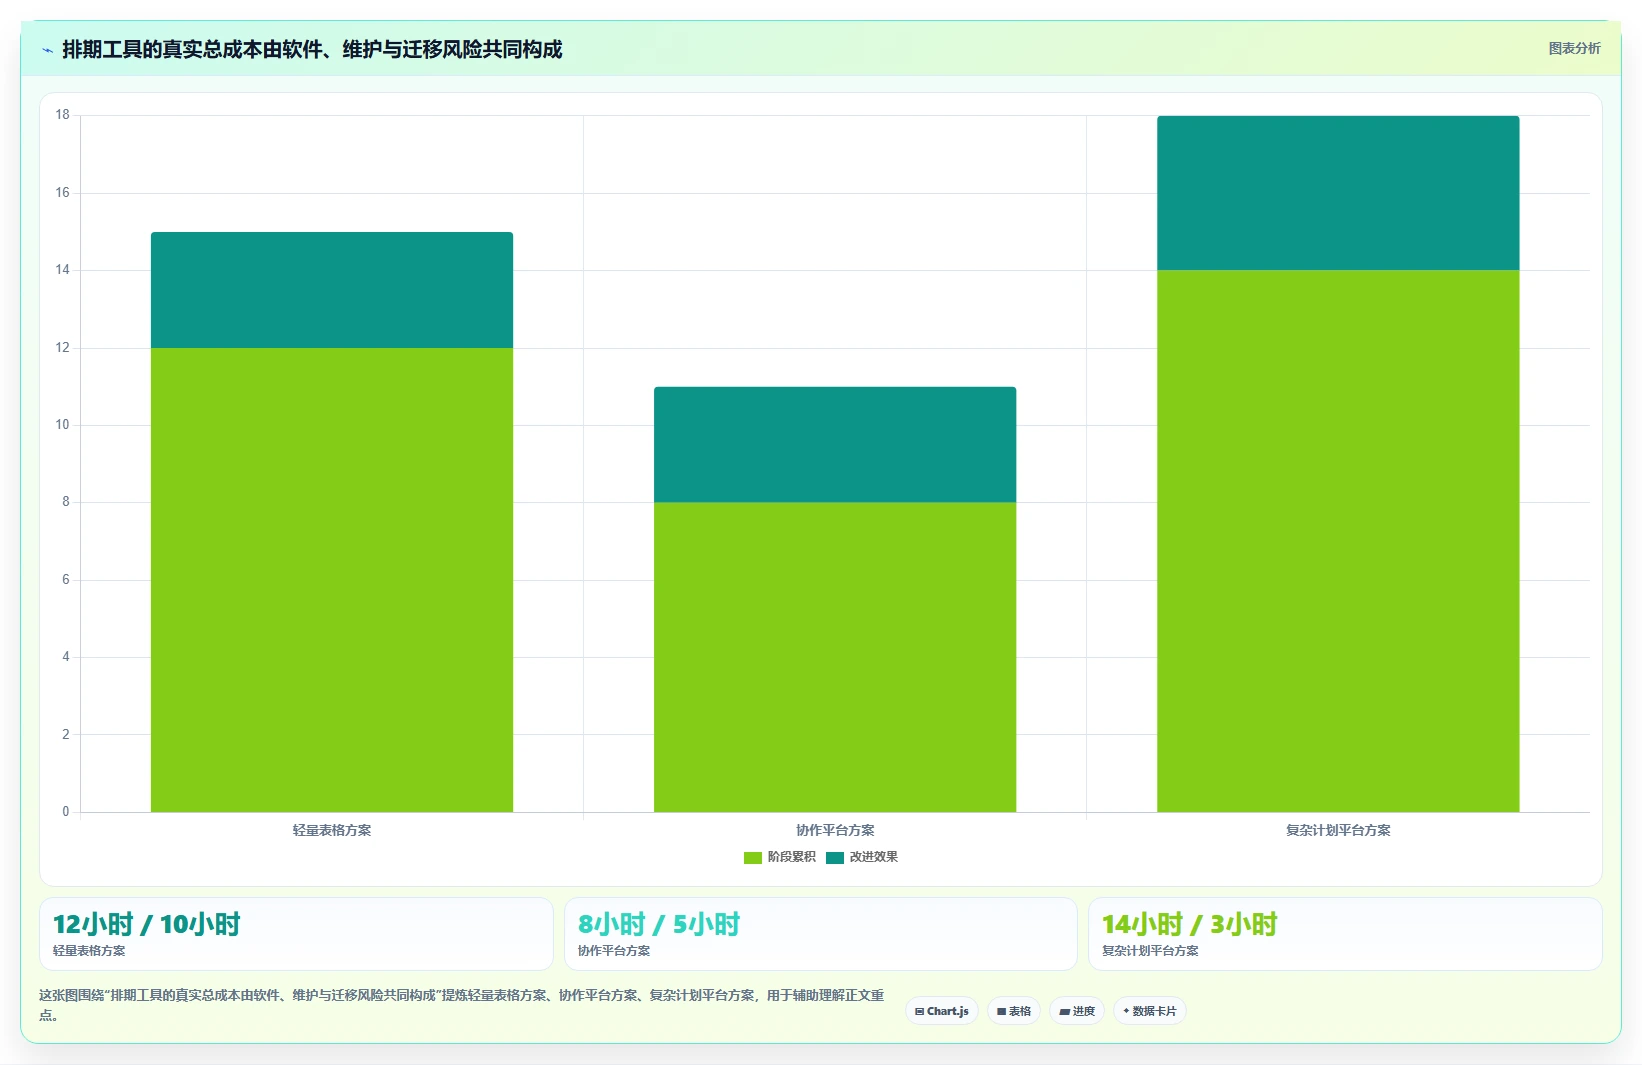Viewport: 1642px width, 1065px height.
Task: Toggle the 改进效果 legend color box
Action: click(x=835, y=857)
